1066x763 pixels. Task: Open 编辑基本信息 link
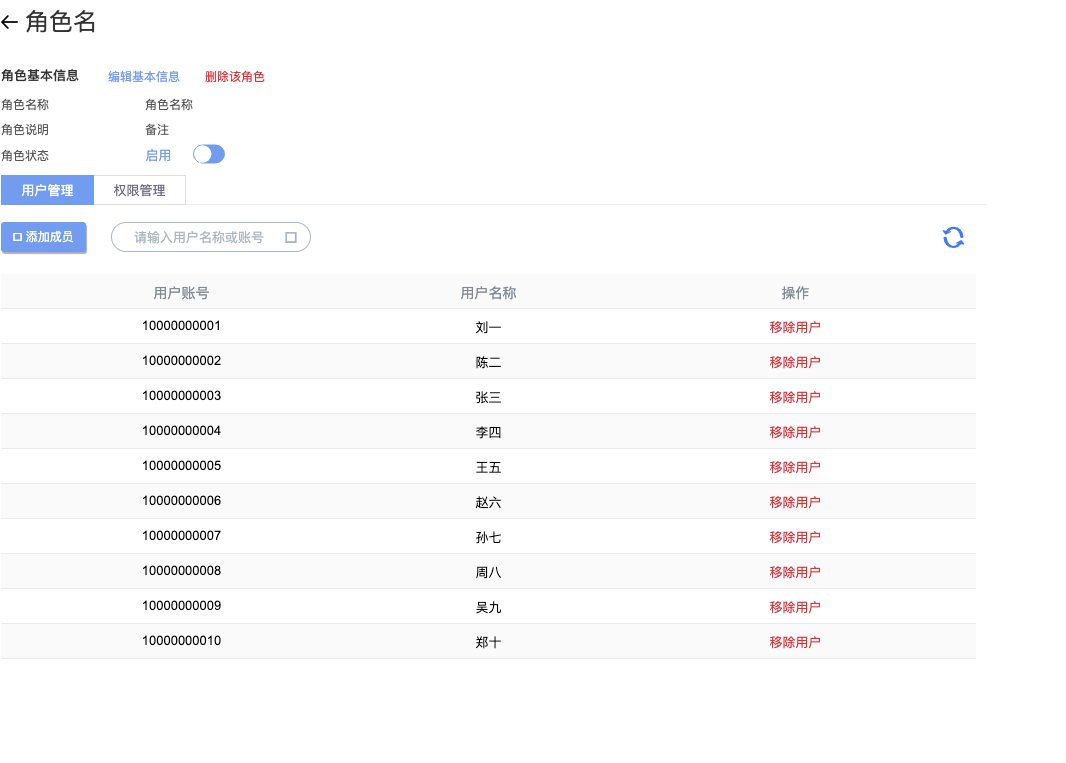coord(143,77)
